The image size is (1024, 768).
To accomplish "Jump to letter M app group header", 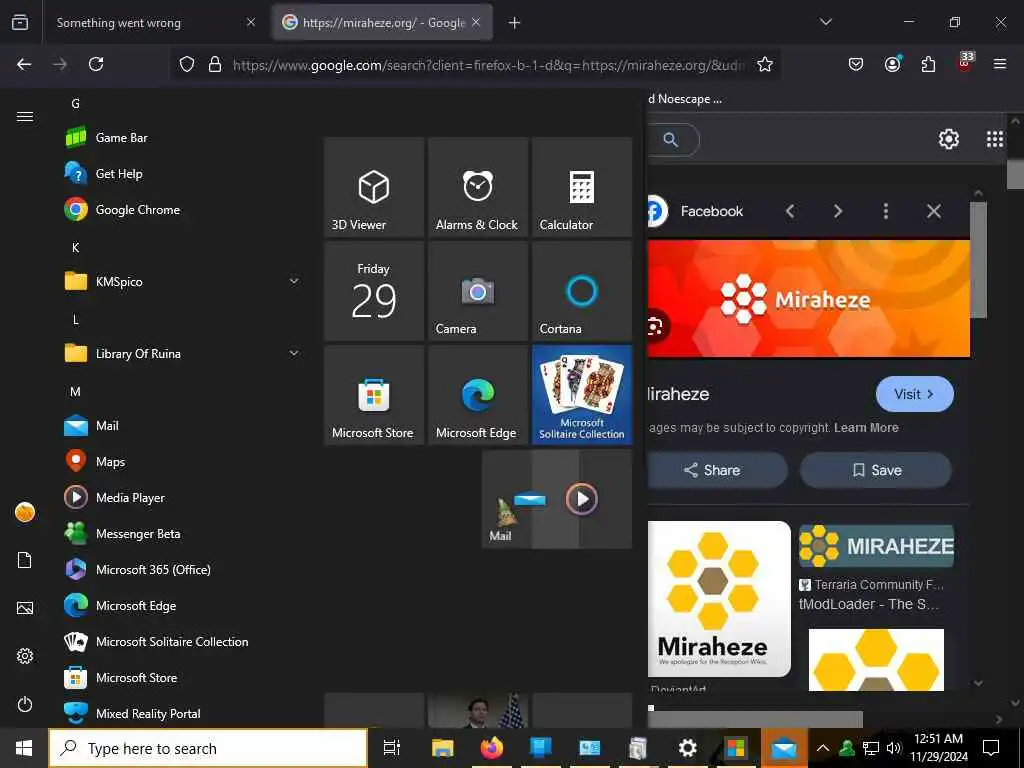I will coord(75,392).
